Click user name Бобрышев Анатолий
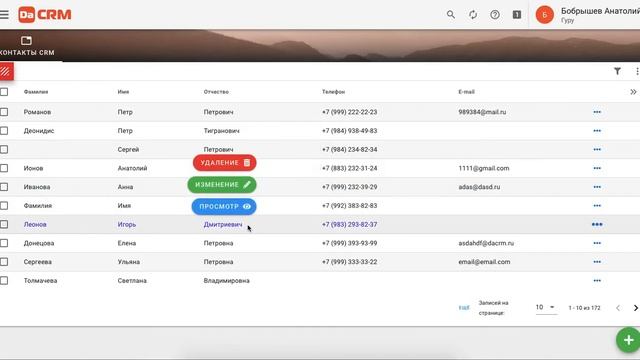Viewport: 640px width, 360px height. point(600,11)
